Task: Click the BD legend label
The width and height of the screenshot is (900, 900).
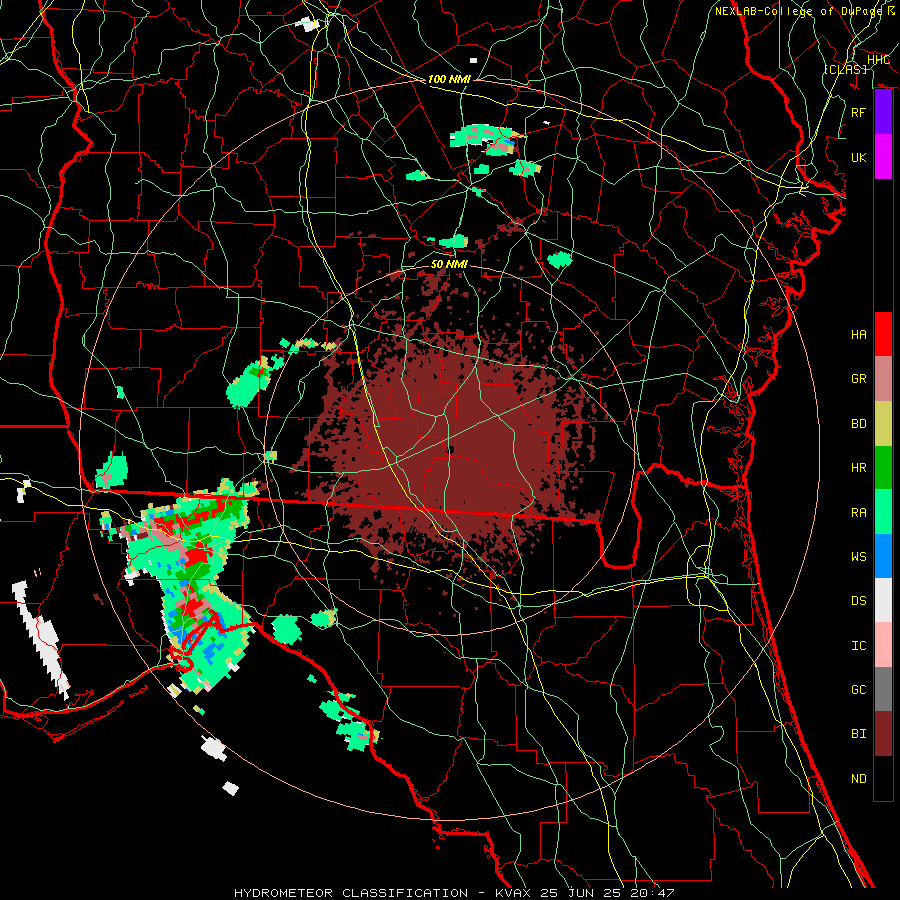Action: (858, 424)
